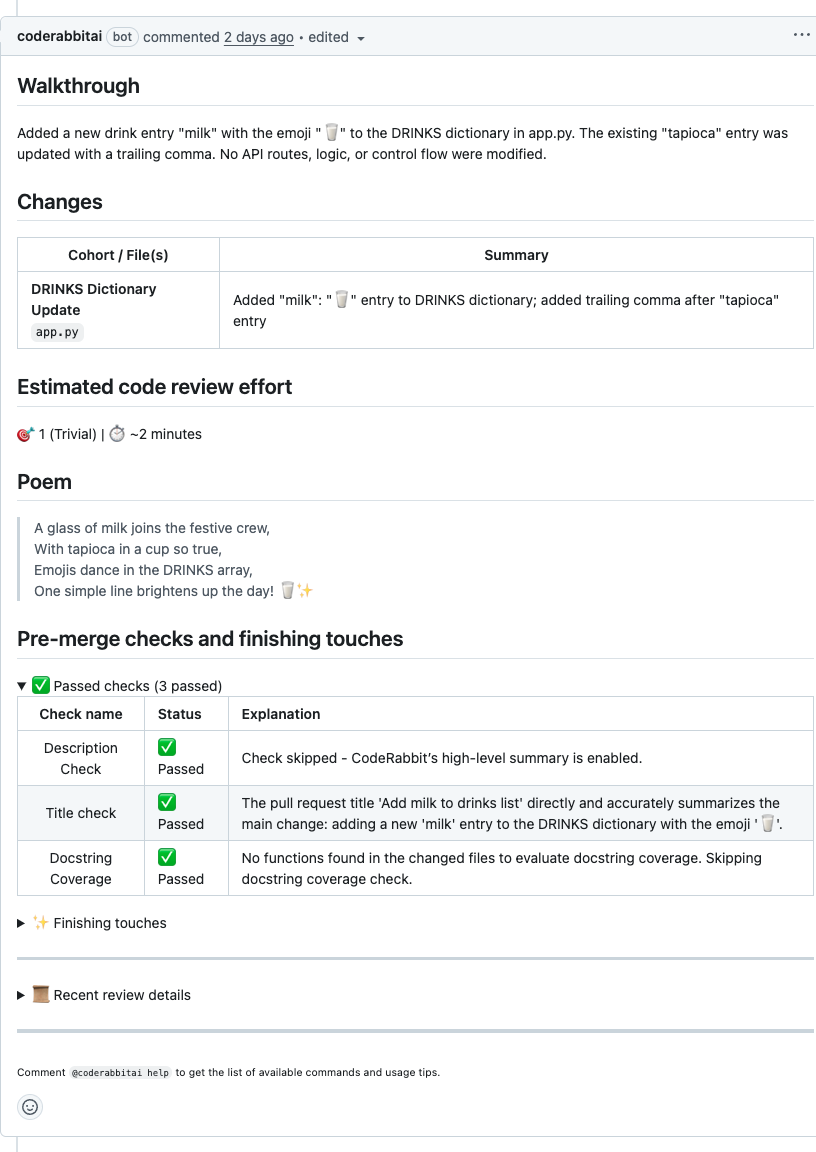The width and height of the screenshot is (816, 1152).
Task: Select the @coderabbitai help command snippet
Action: 120,1072
